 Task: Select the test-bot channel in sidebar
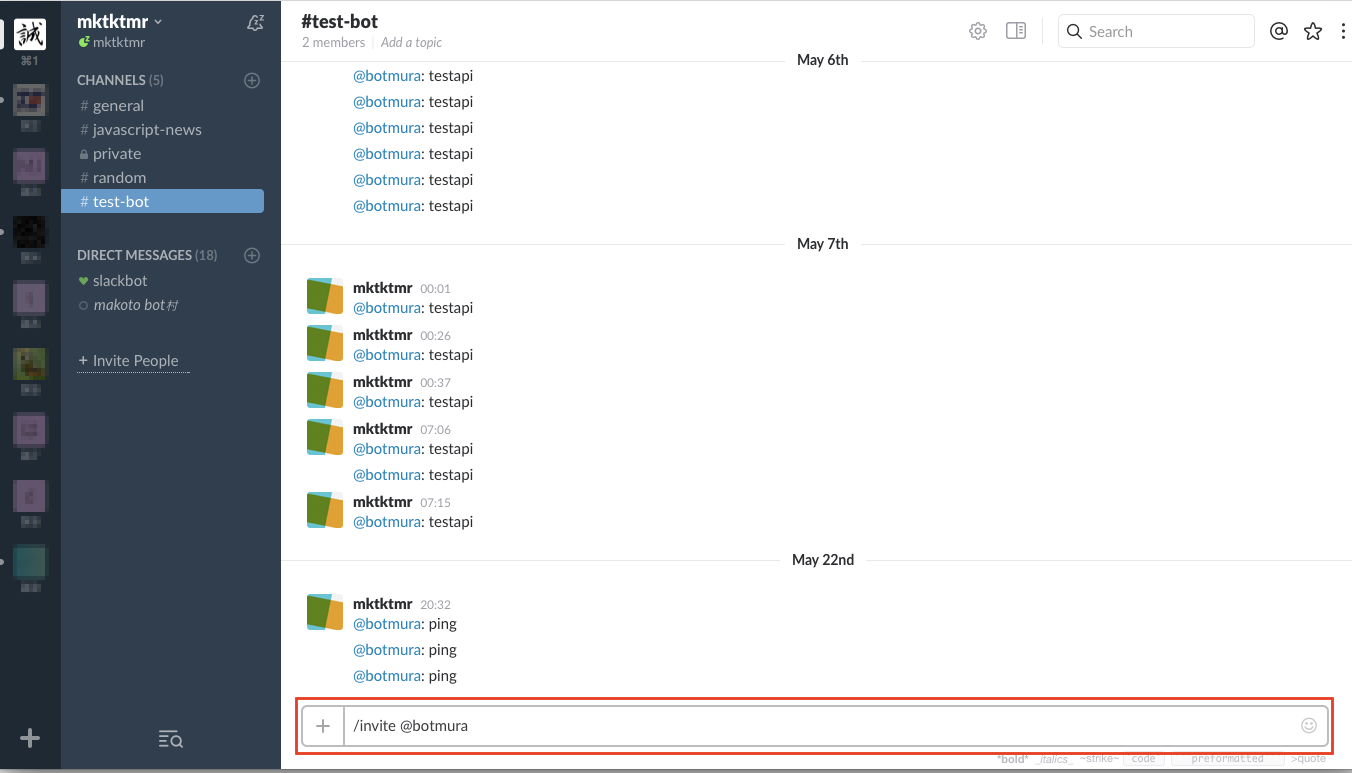(x=162, y=201)
